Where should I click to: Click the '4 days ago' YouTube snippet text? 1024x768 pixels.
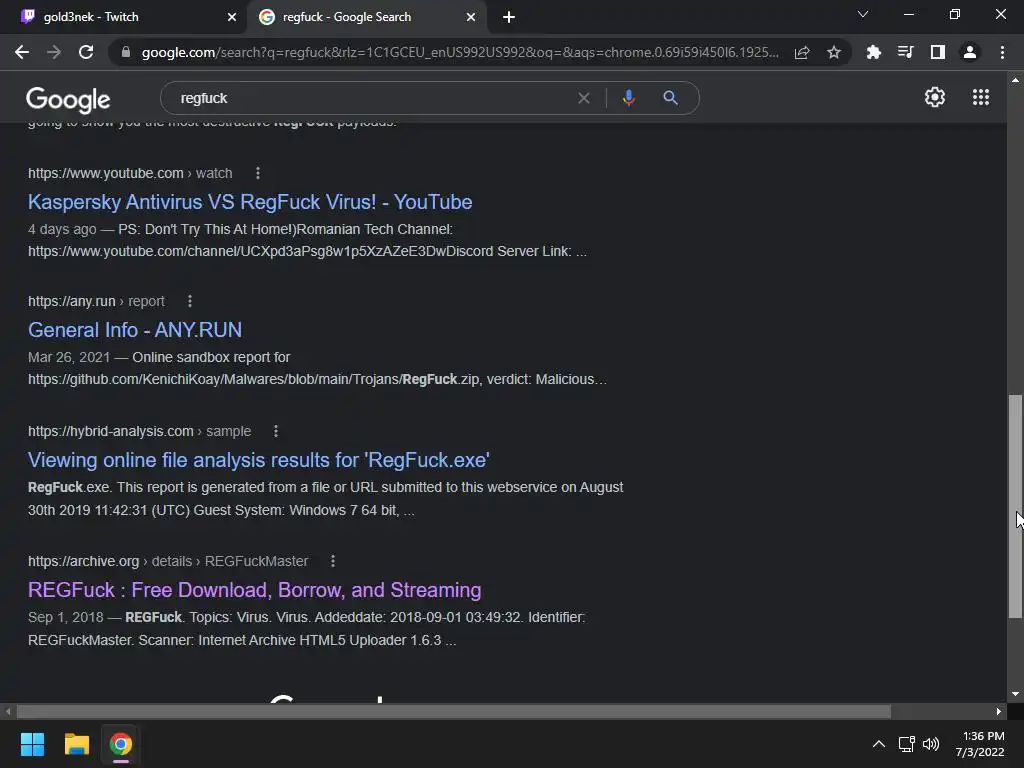(x=62, y=229)
